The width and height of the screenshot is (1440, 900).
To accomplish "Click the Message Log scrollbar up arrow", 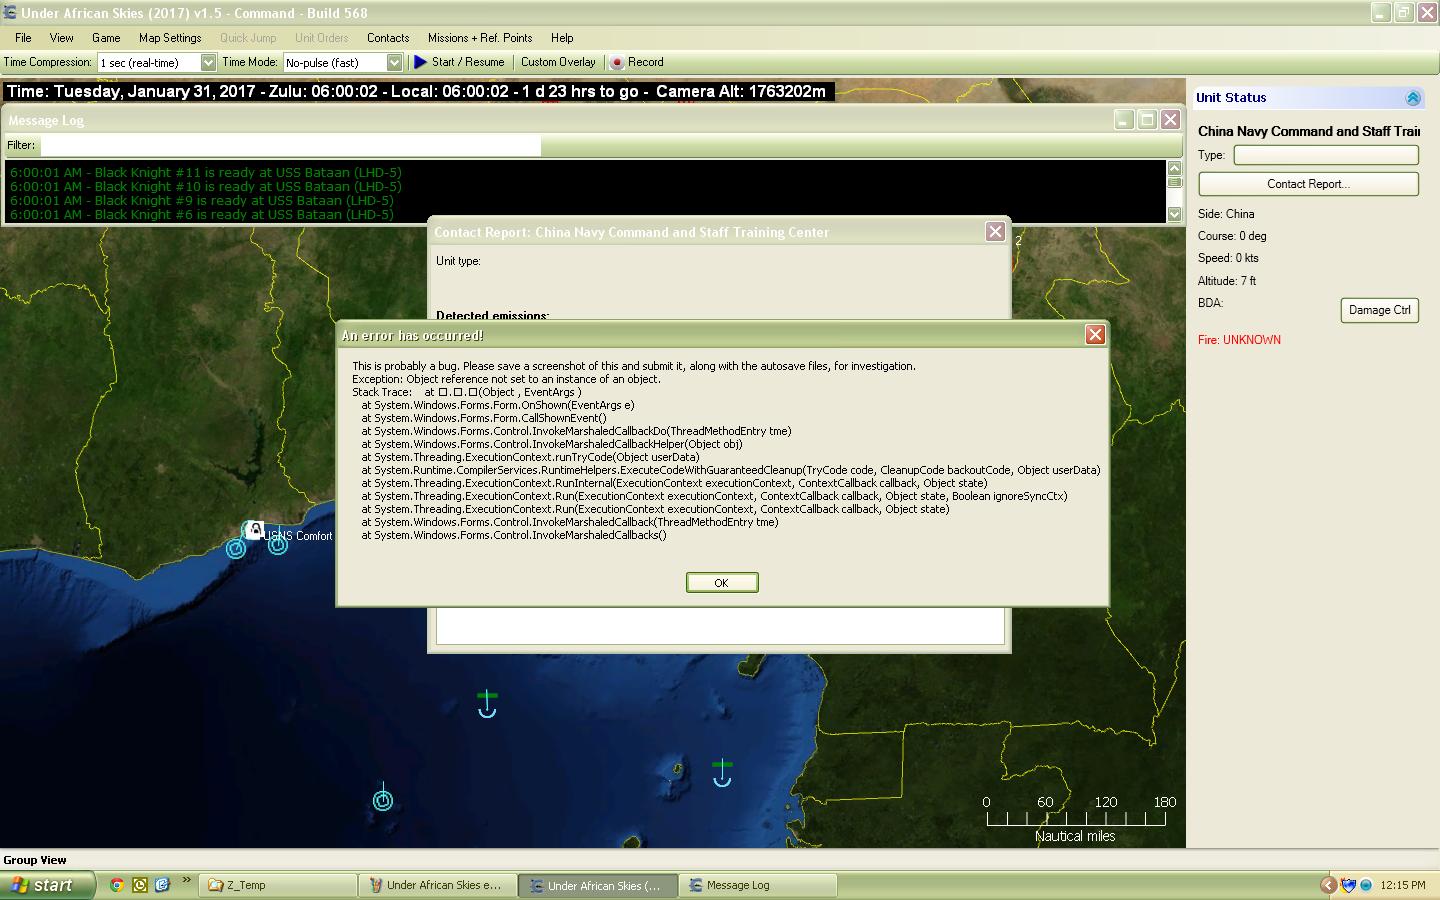I will tap(1174, 168).
